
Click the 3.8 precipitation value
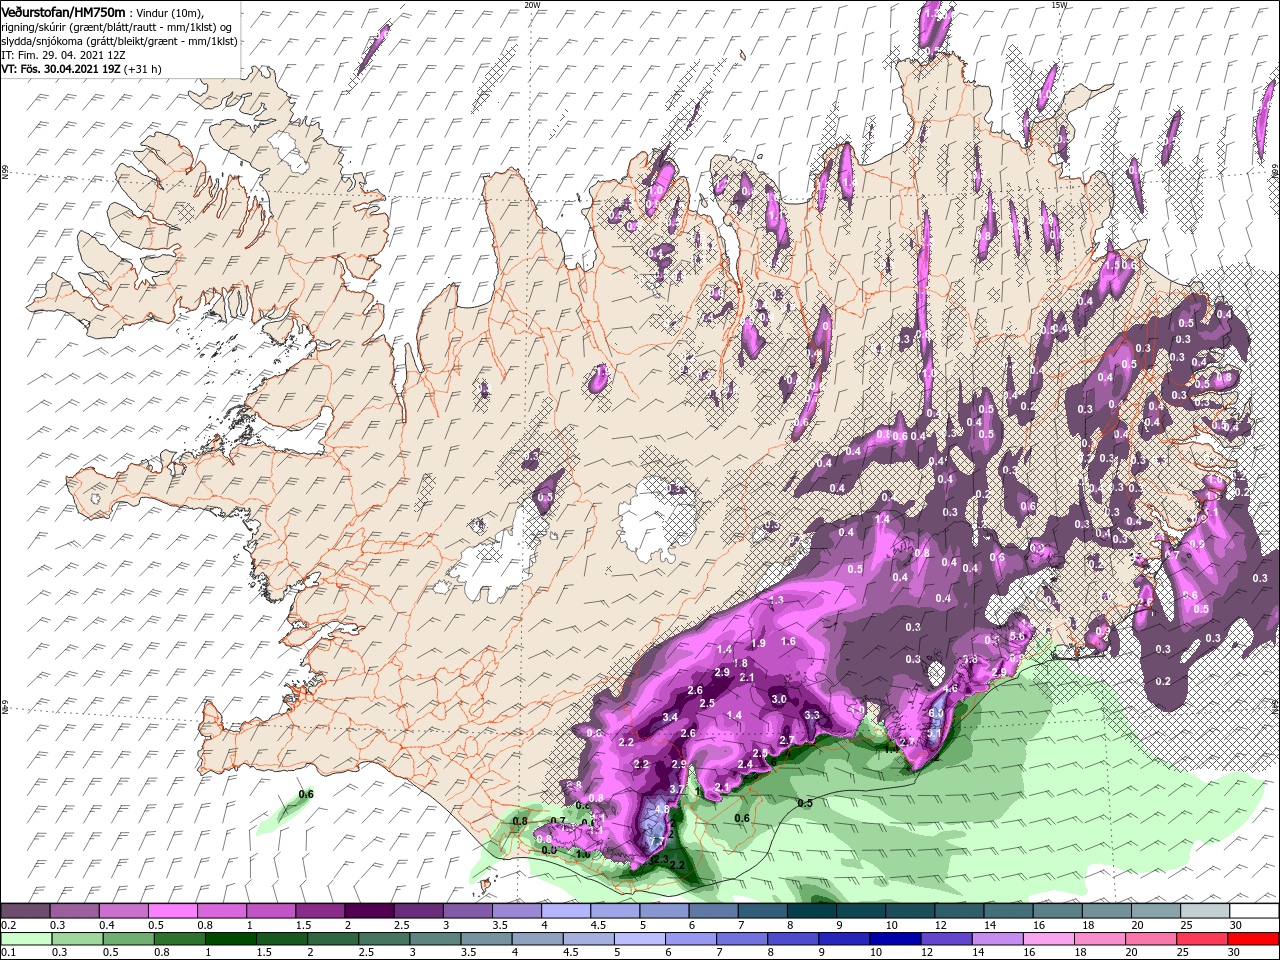click(971, 659)
